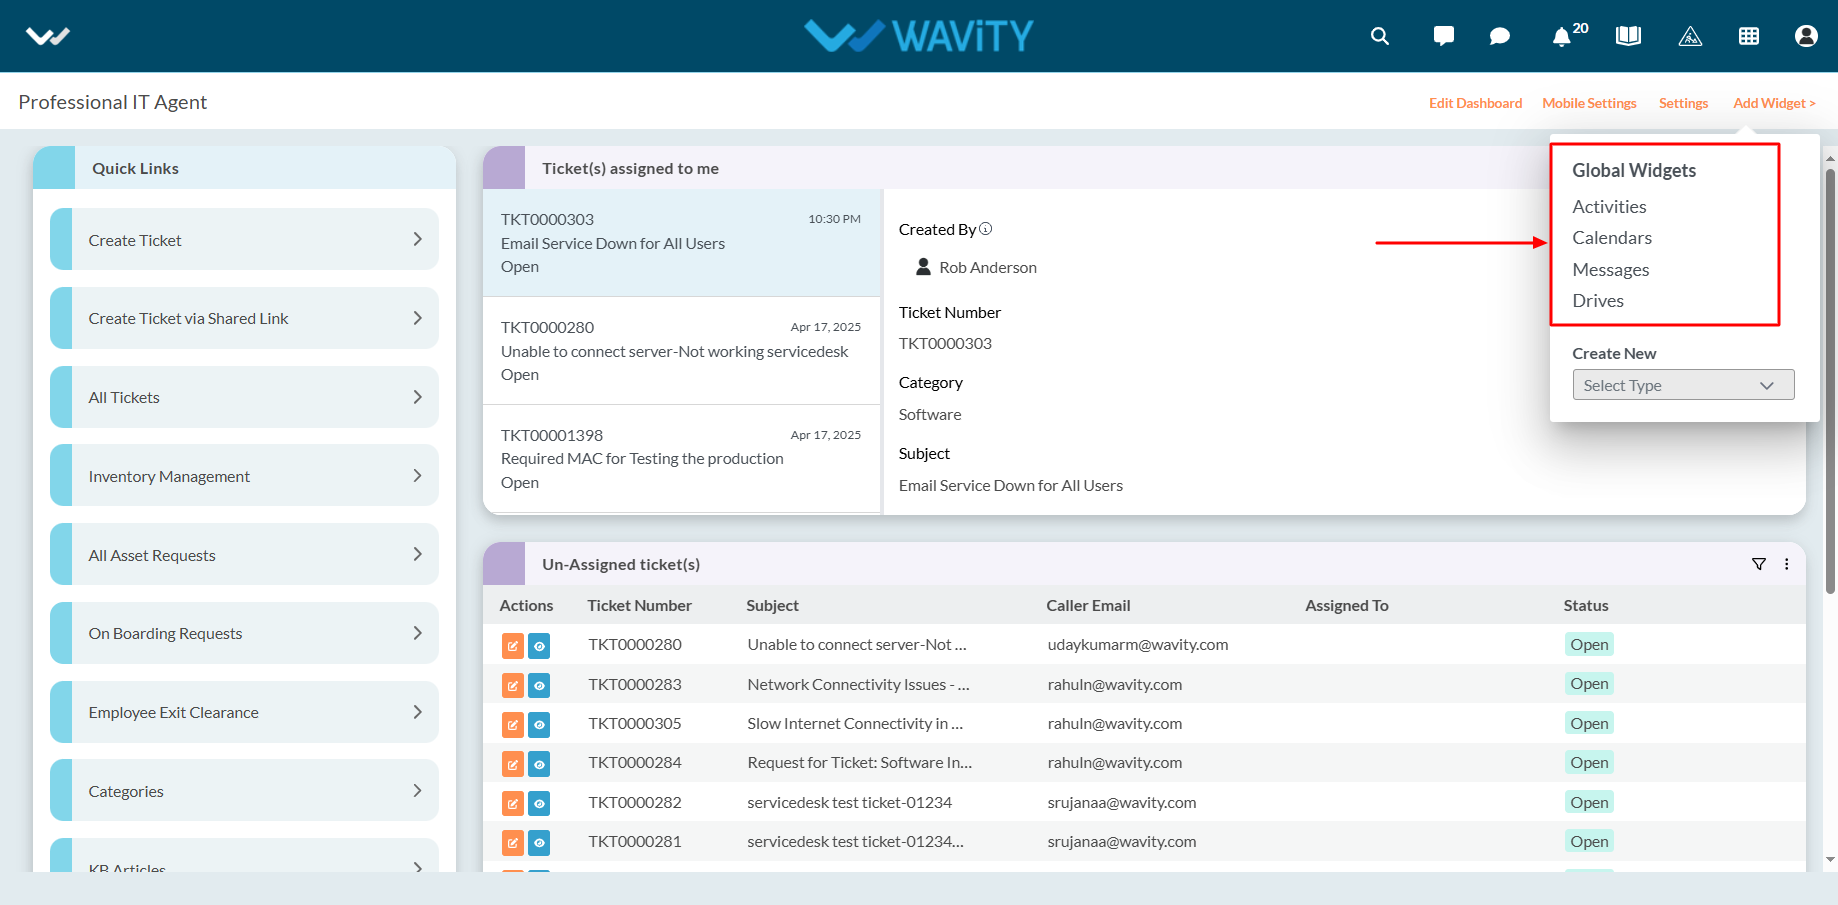Click the Assigned To column header
Image resolution: width=1838 pixels, height=905 pixels.
point(1346,605)
